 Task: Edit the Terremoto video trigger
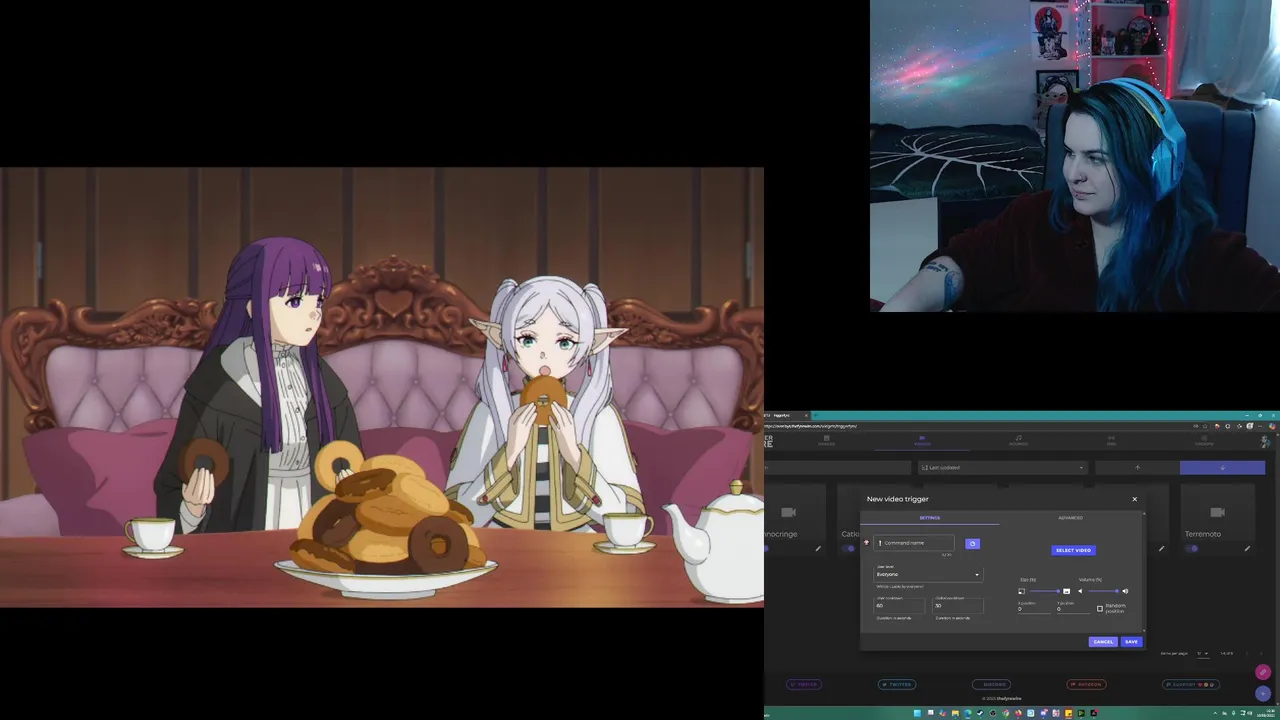(1247, 548)
